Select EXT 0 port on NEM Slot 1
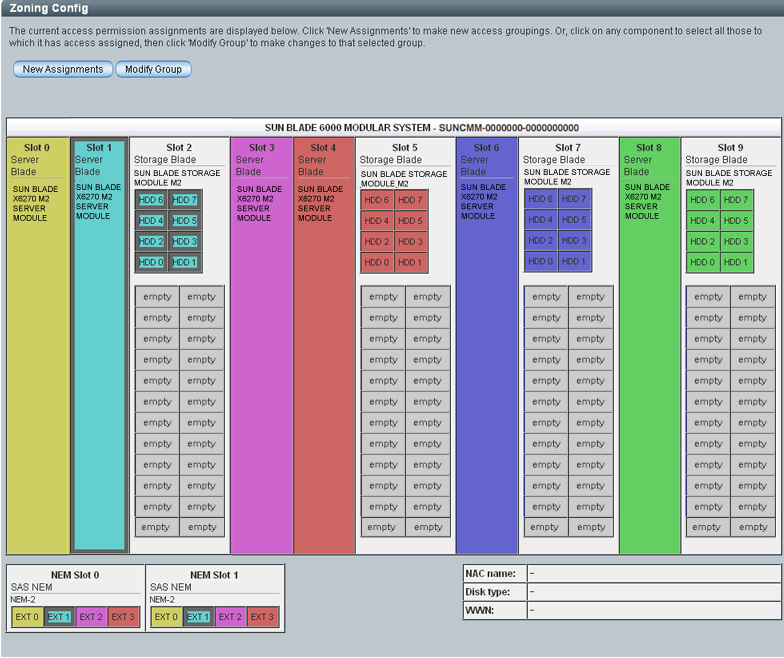 [166, 617]
